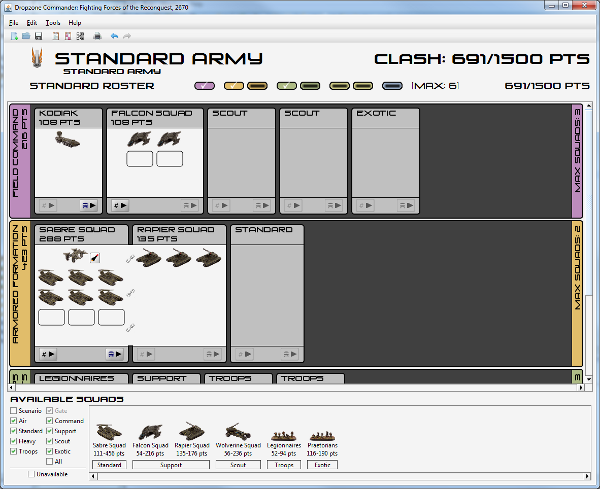600x489 pixels.
Task: Enable the Unavailable checkbox
Action: (31, 474)
